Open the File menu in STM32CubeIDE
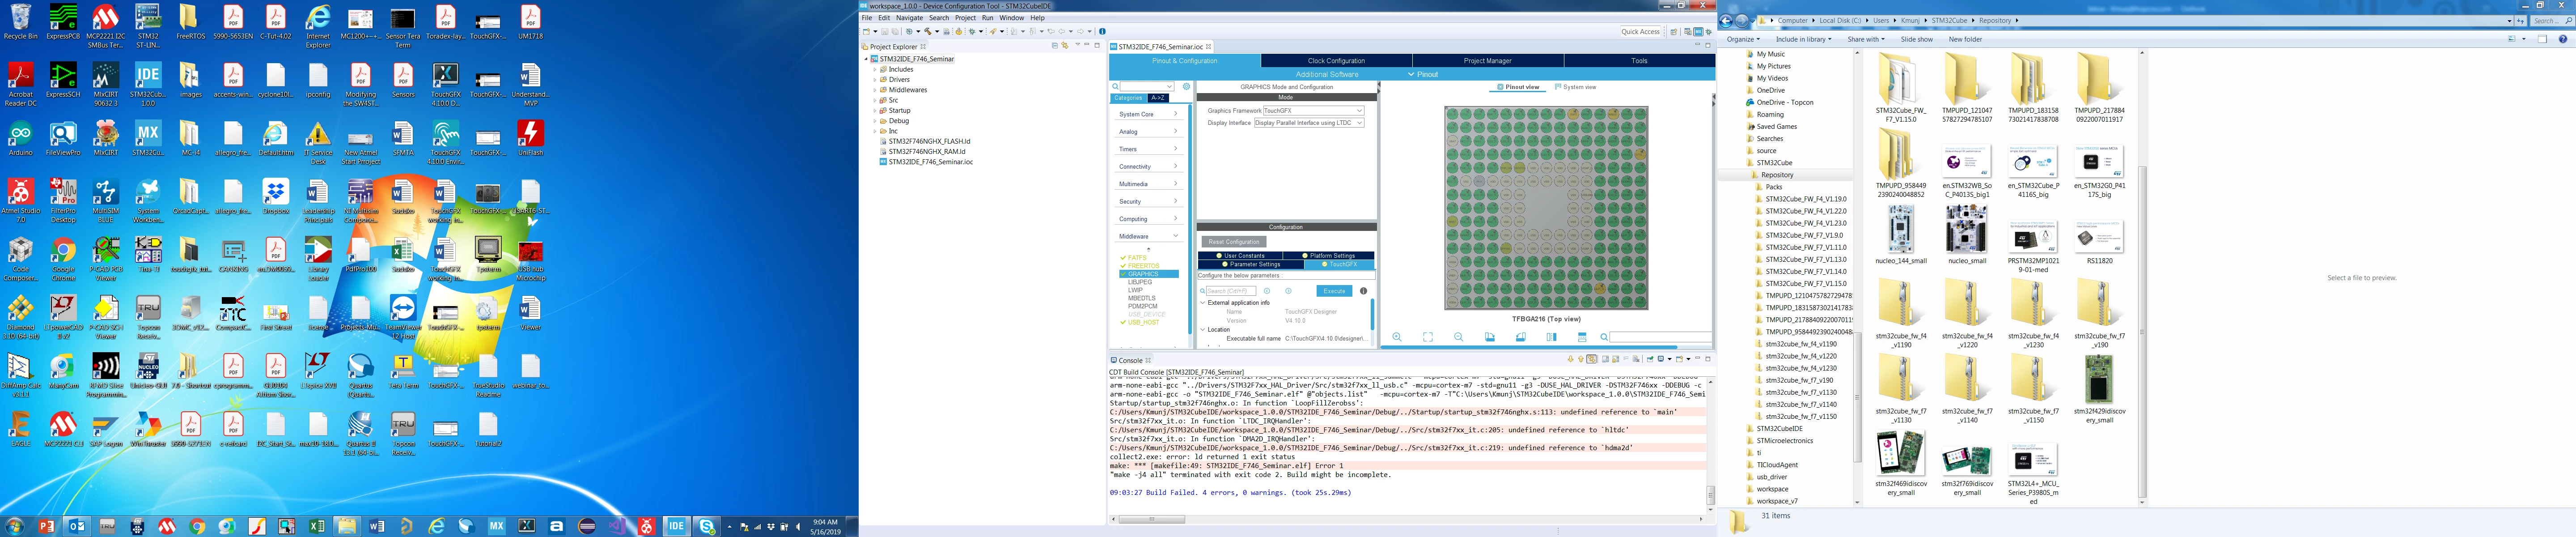The height and width of the screenshot is (537, 2576). pos(867,18)
